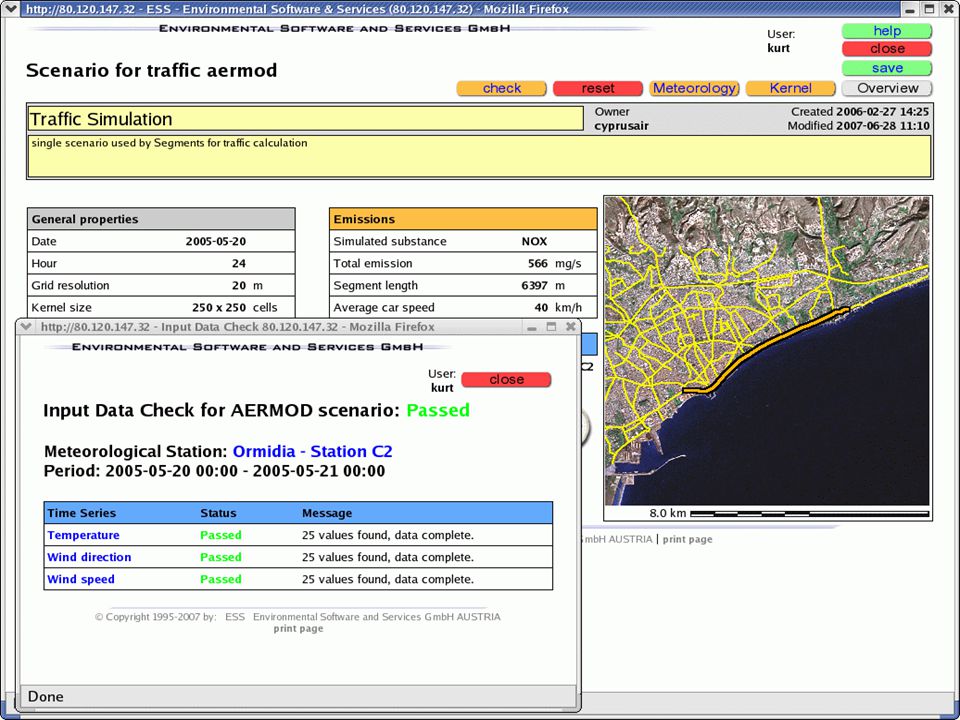
Task: Click the Passed status for Wind speed
Action: (x=221, y=579)
